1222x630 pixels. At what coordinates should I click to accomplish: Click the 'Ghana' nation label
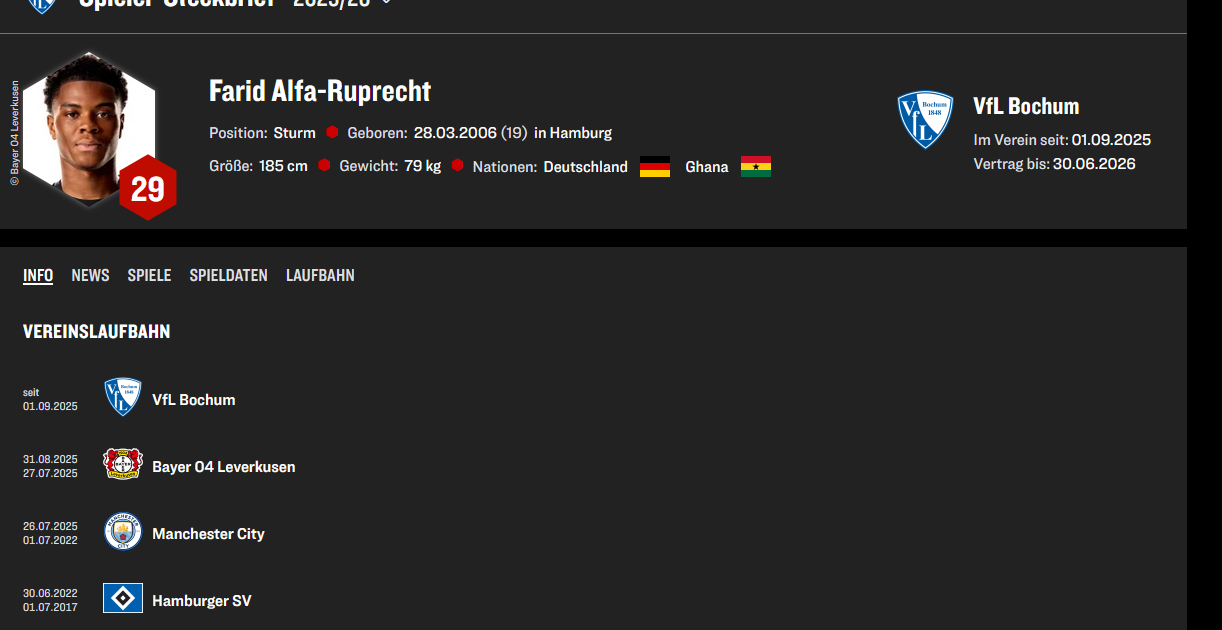tap(706, 167)
